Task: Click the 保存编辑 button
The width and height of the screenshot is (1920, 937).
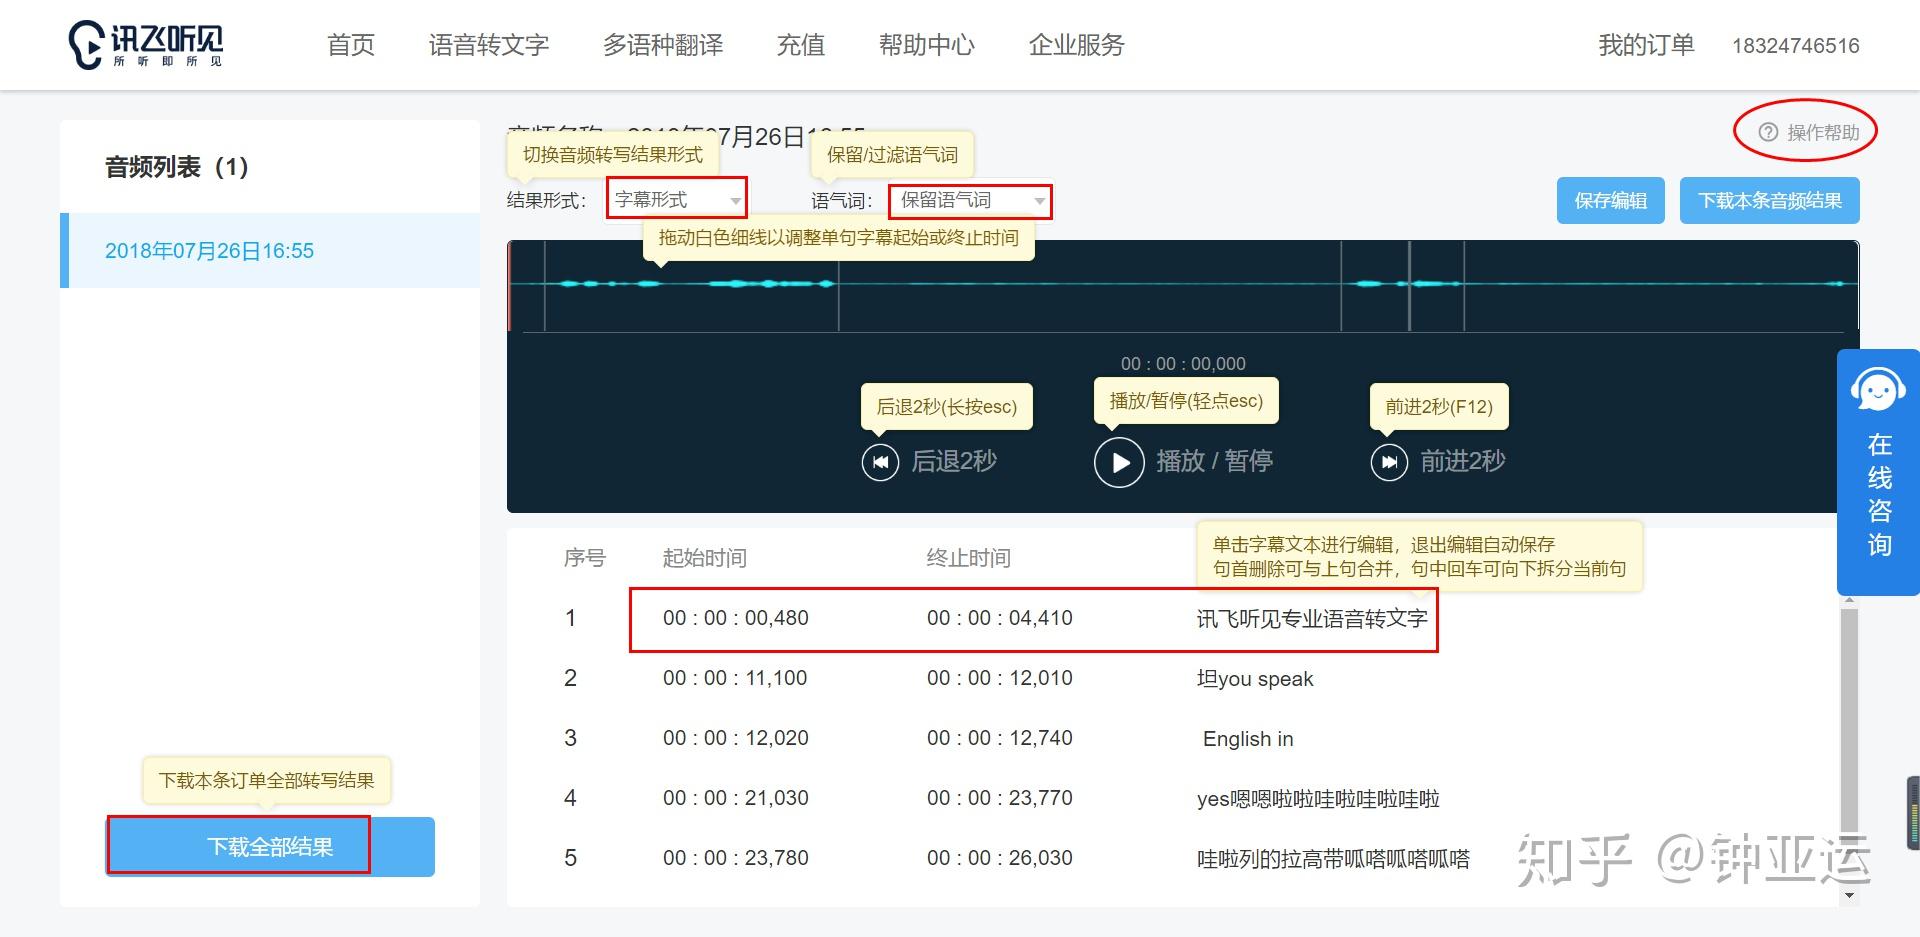Action: point(1610,201)
